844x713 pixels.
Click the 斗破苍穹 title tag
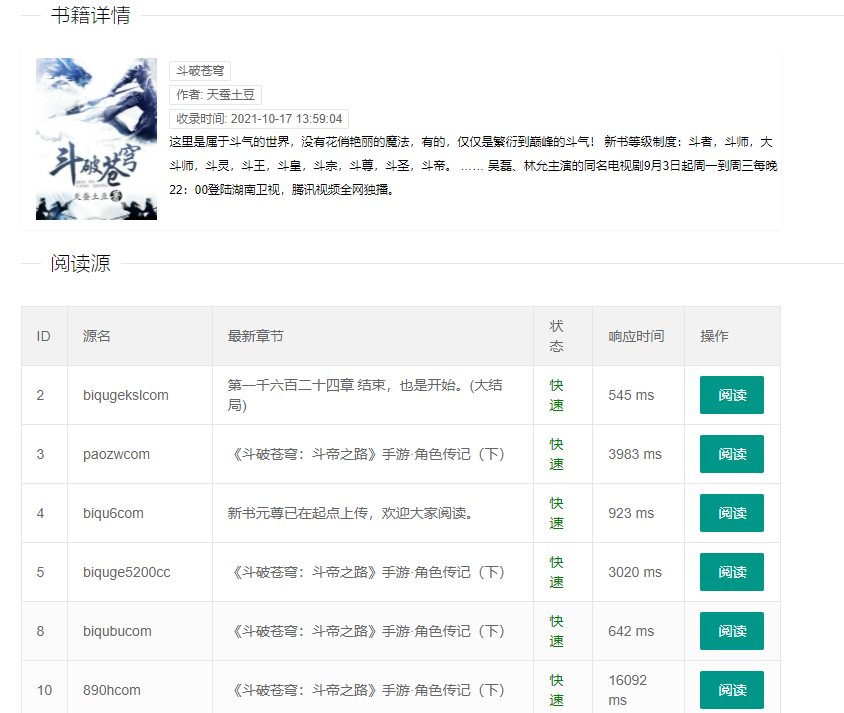pyautogui.click(x=200, y=71)
